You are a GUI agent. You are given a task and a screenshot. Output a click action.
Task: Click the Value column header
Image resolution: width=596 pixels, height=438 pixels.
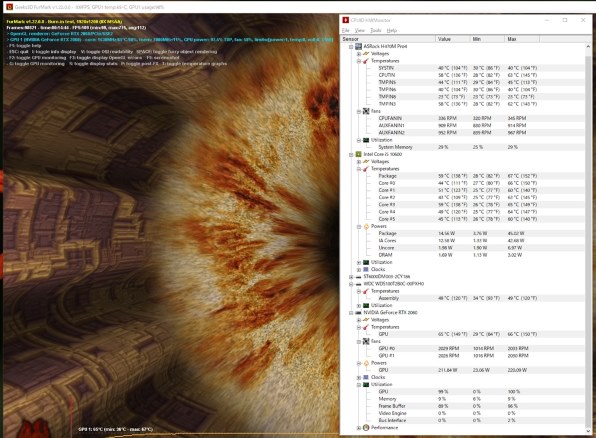click(452, 39)
